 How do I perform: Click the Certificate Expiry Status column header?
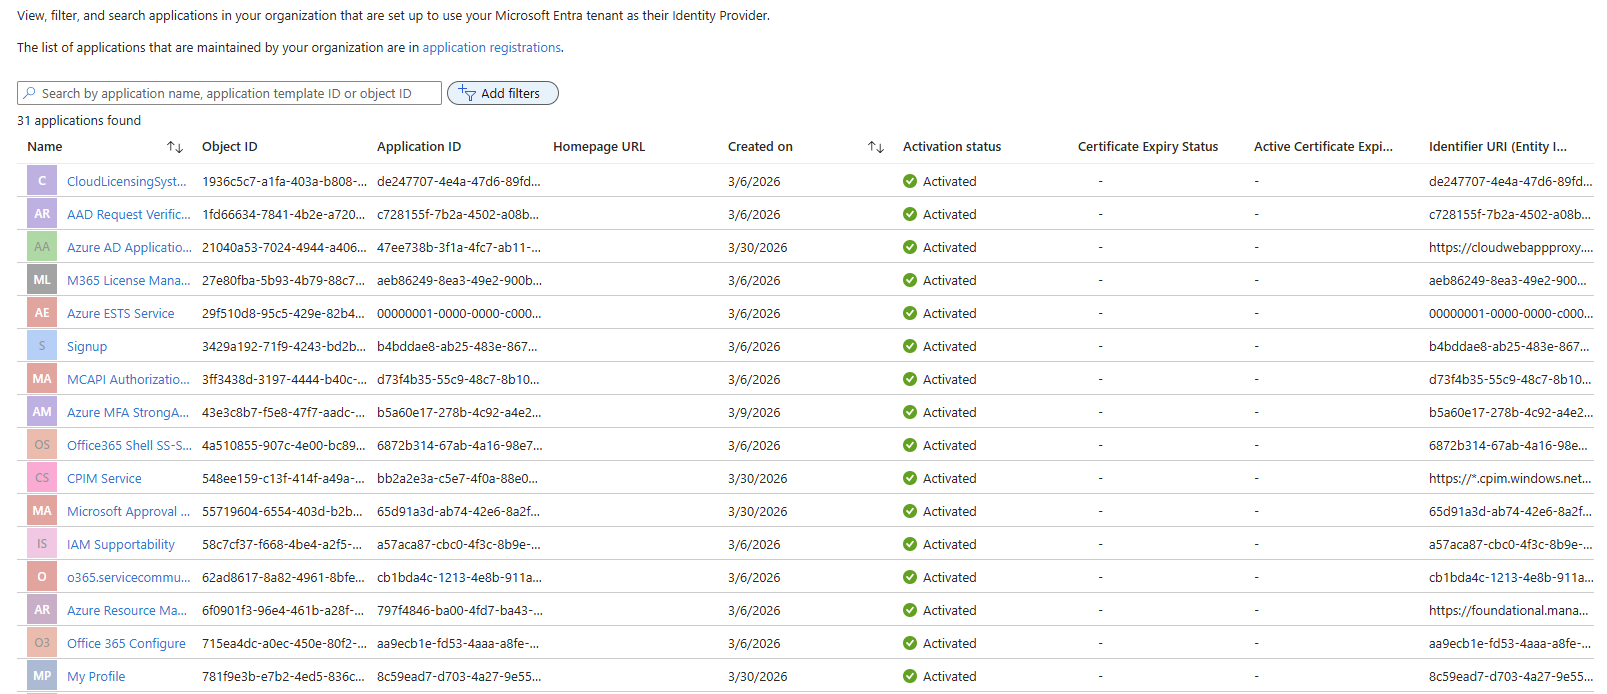(1148, 146)
